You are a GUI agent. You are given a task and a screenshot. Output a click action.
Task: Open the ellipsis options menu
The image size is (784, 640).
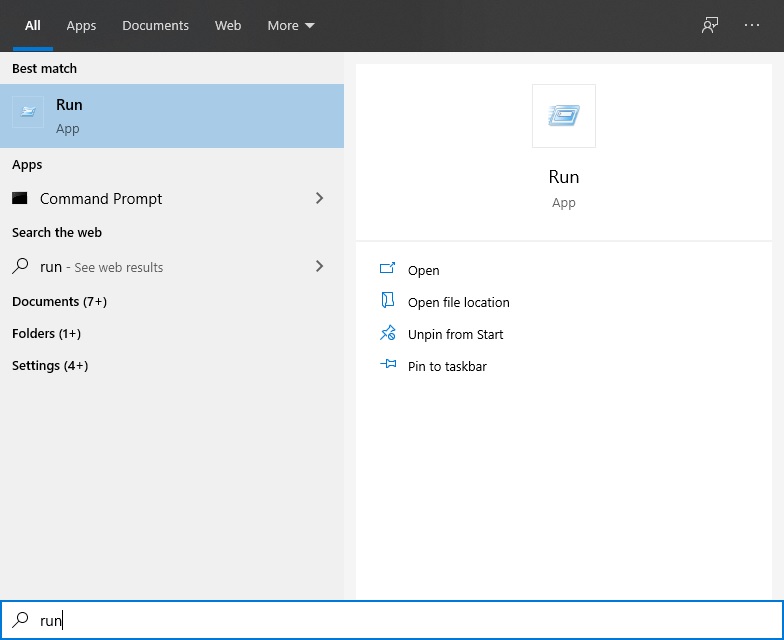coord(752,25)
